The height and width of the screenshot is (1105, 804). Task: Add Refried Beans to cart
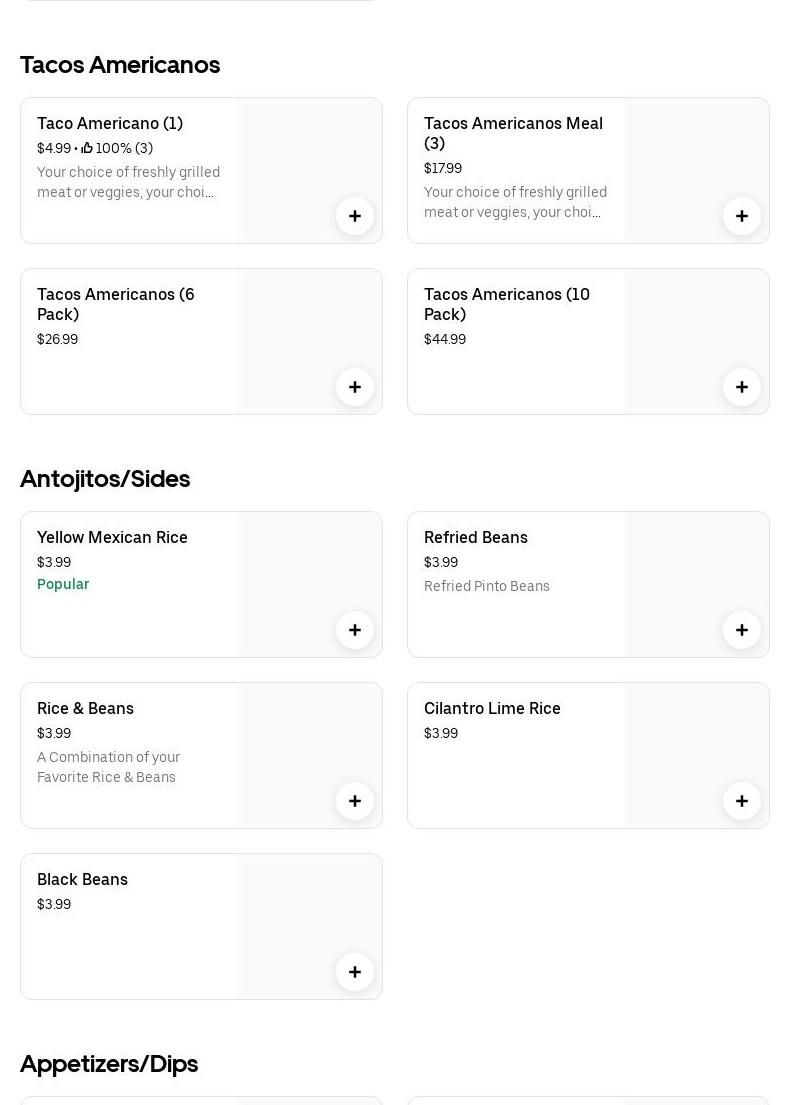[x=742, y=630]
